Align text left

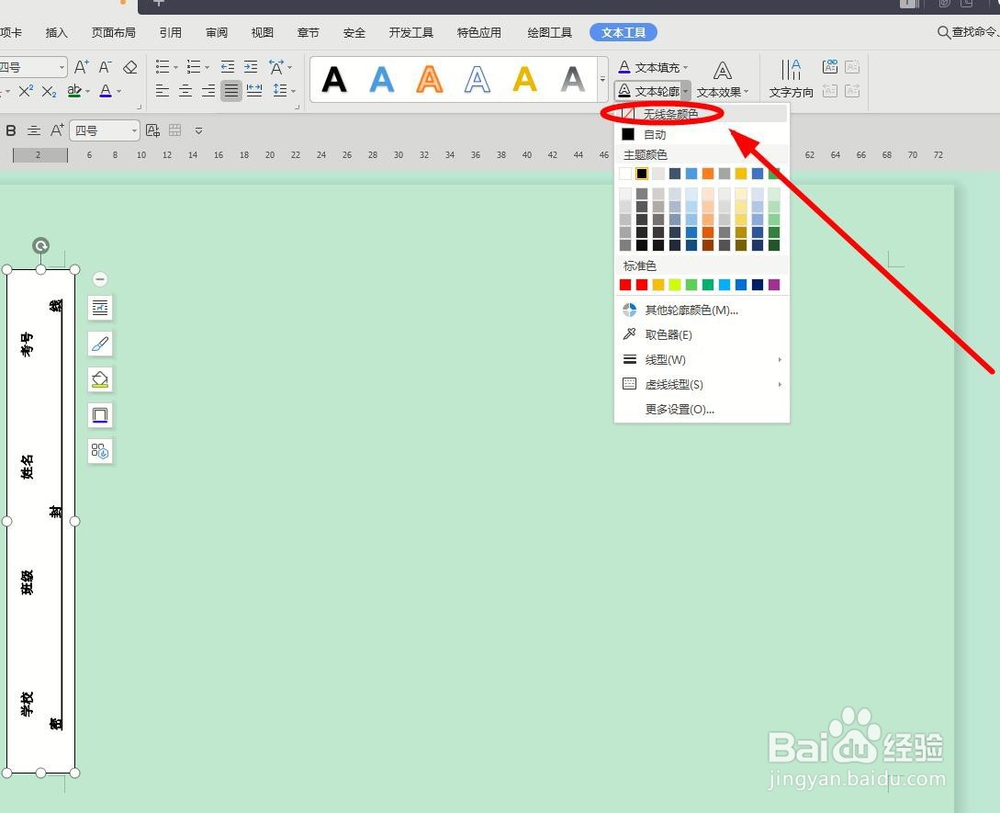click(x=163, y=91)
